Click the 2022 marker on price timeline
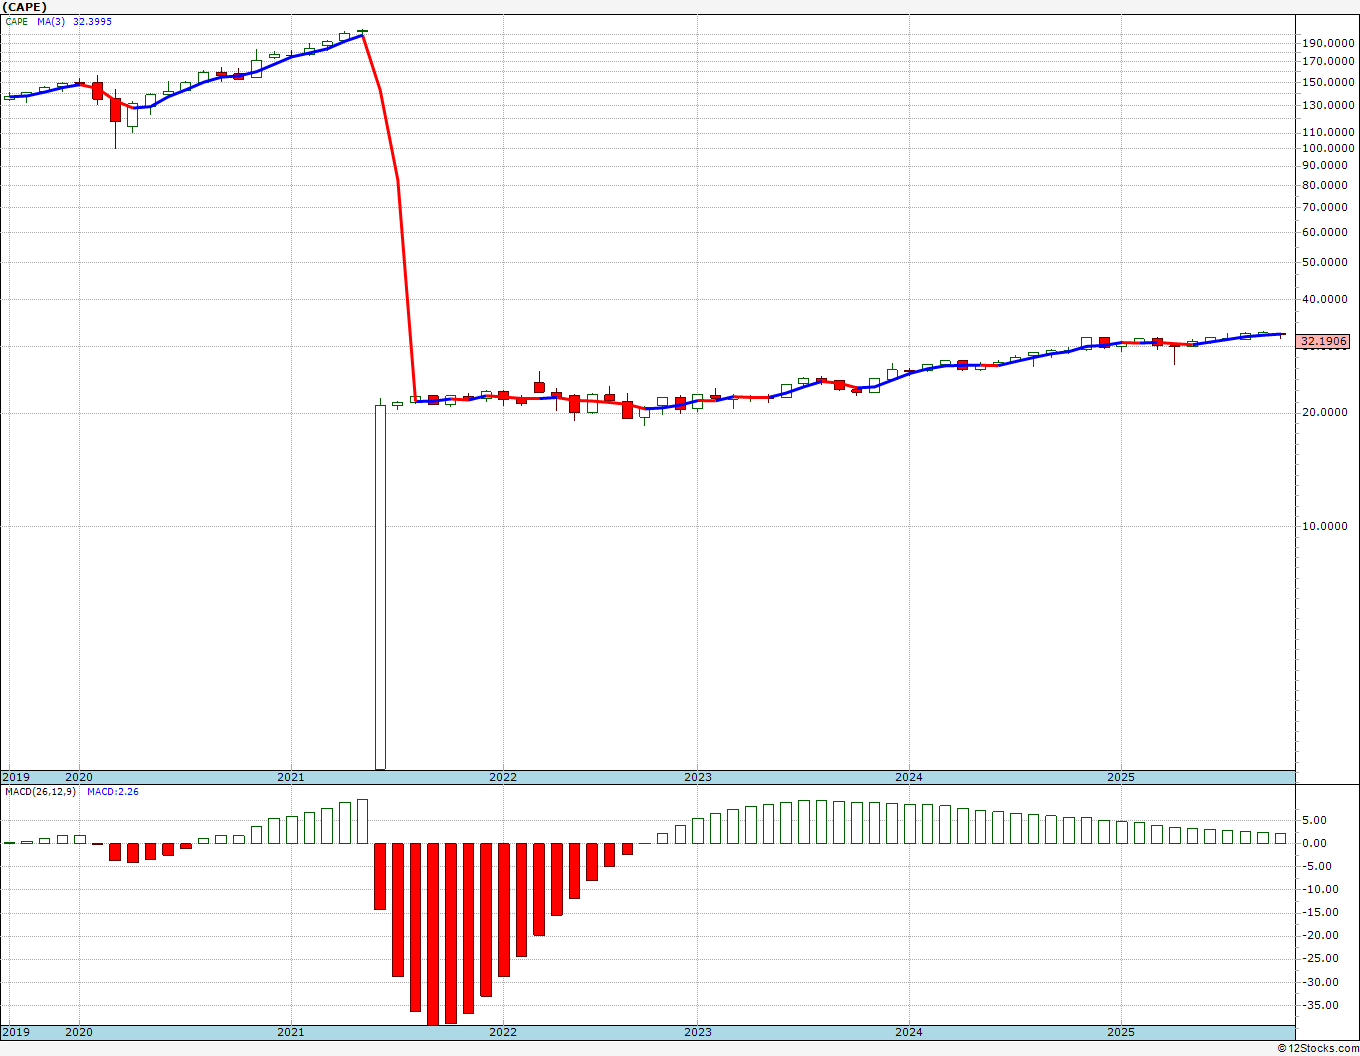Screen dimensions: 1360x1056 (x=503, y=777)
